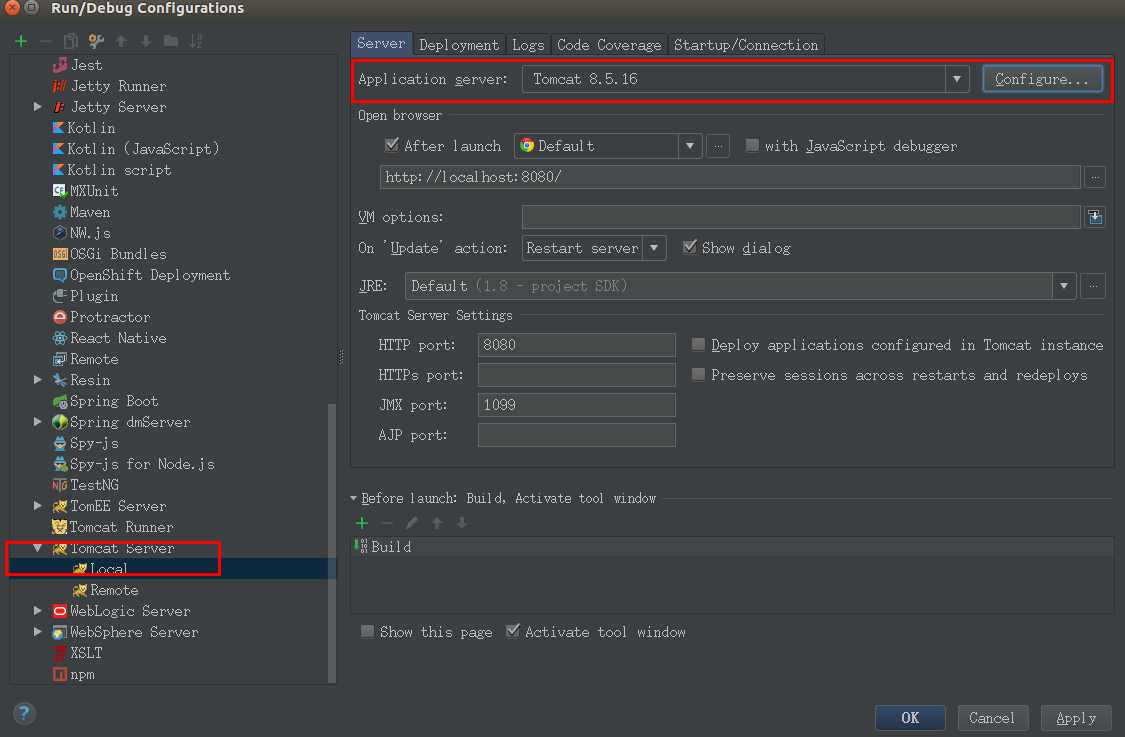Expand Jetty Server tree node

coord(37,107)
